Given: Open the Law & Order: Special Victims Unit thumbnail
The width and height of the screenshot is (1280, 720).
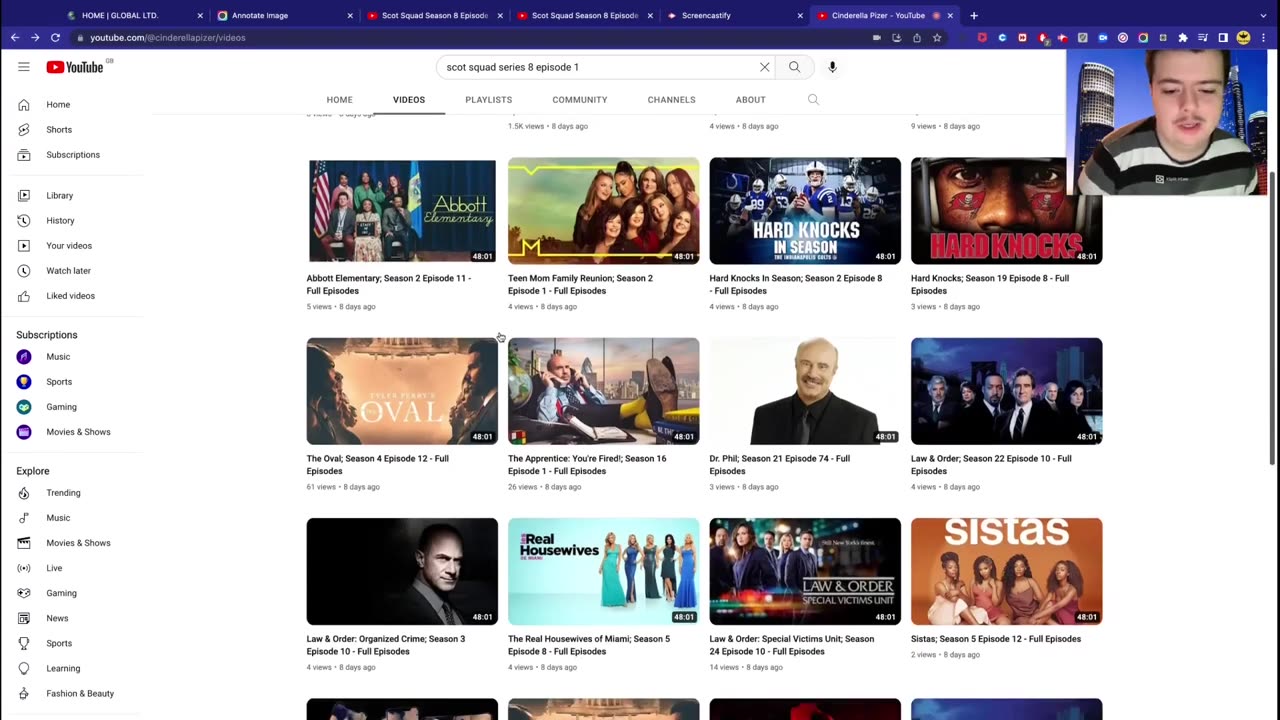Looking at the screenshot, I should tap(805, 571).
